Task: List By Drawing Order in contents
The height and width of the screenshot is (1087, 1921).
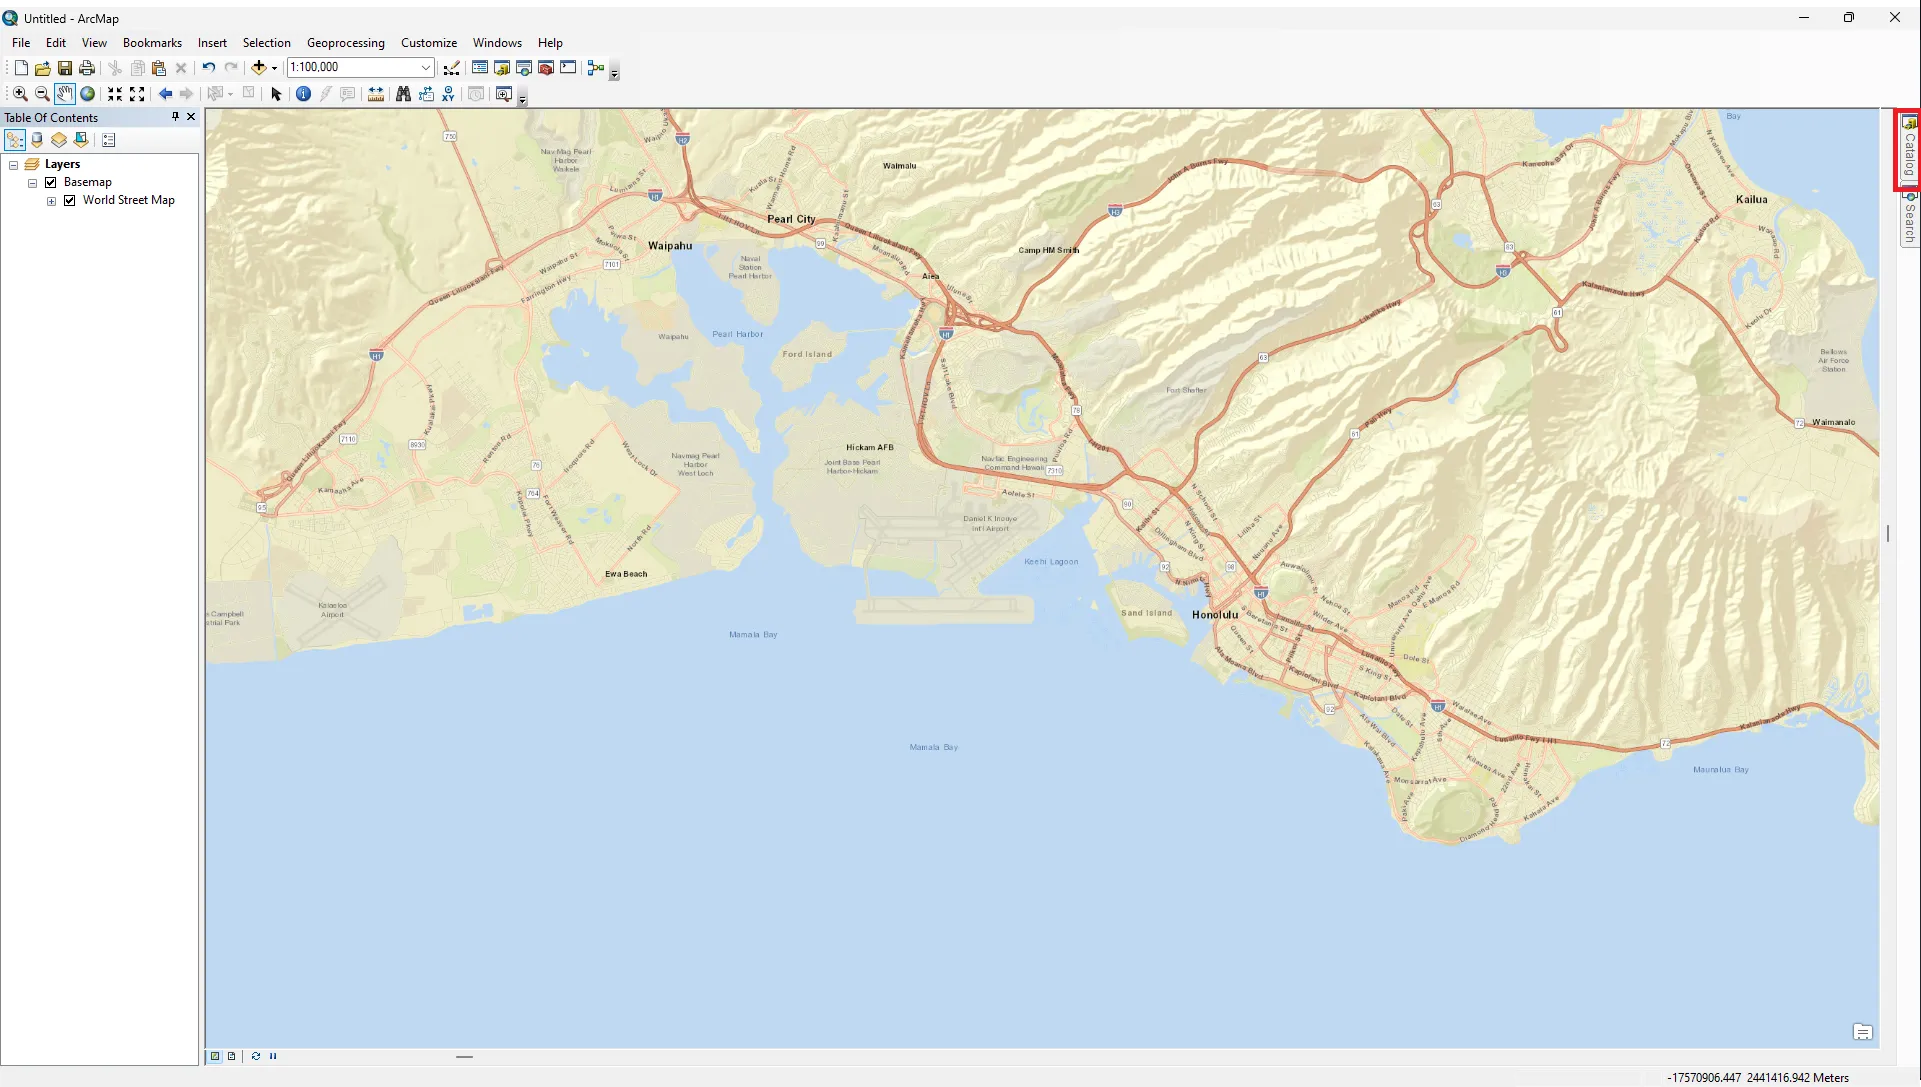Action: coord(15,140)
